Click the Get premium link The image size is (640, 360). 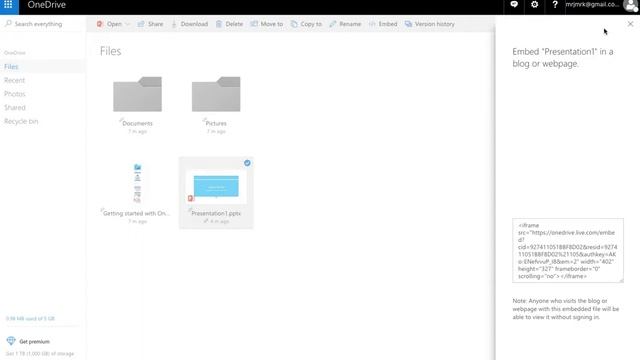click(x=34, y=342)
